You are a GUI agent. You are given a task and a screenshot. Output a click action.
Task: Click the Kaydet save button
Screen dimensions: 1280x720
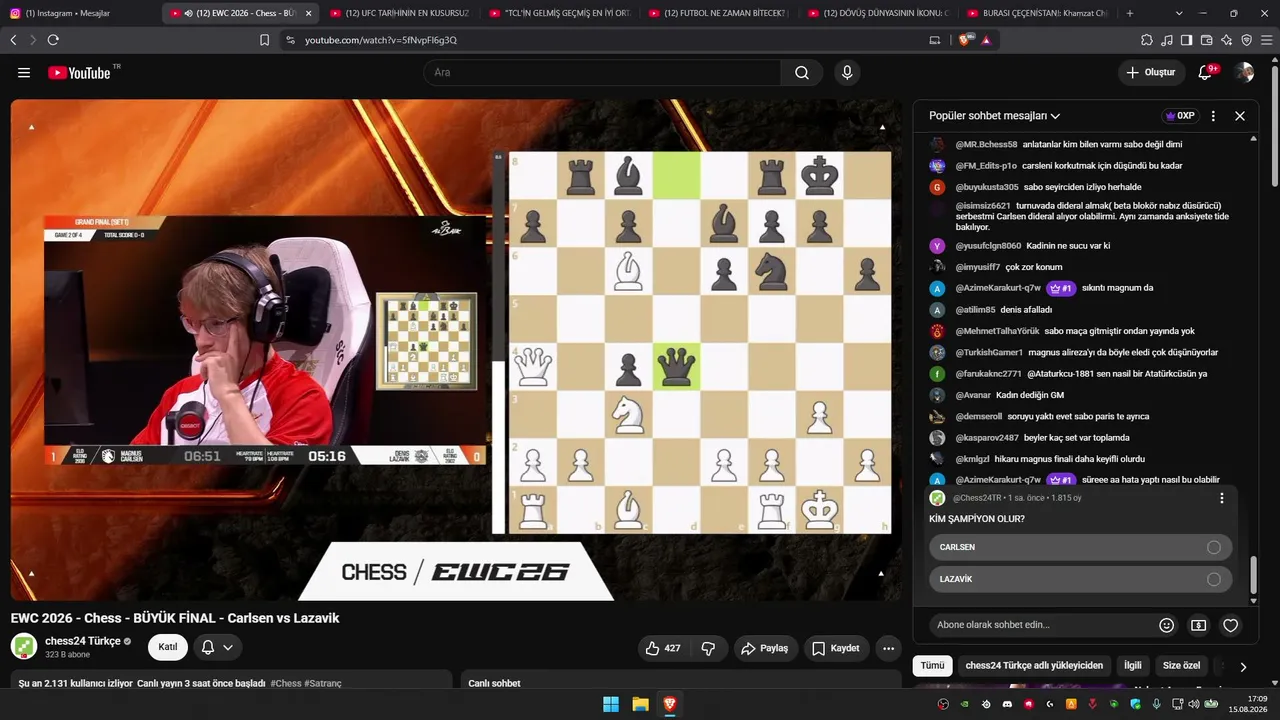coord(835,648)
